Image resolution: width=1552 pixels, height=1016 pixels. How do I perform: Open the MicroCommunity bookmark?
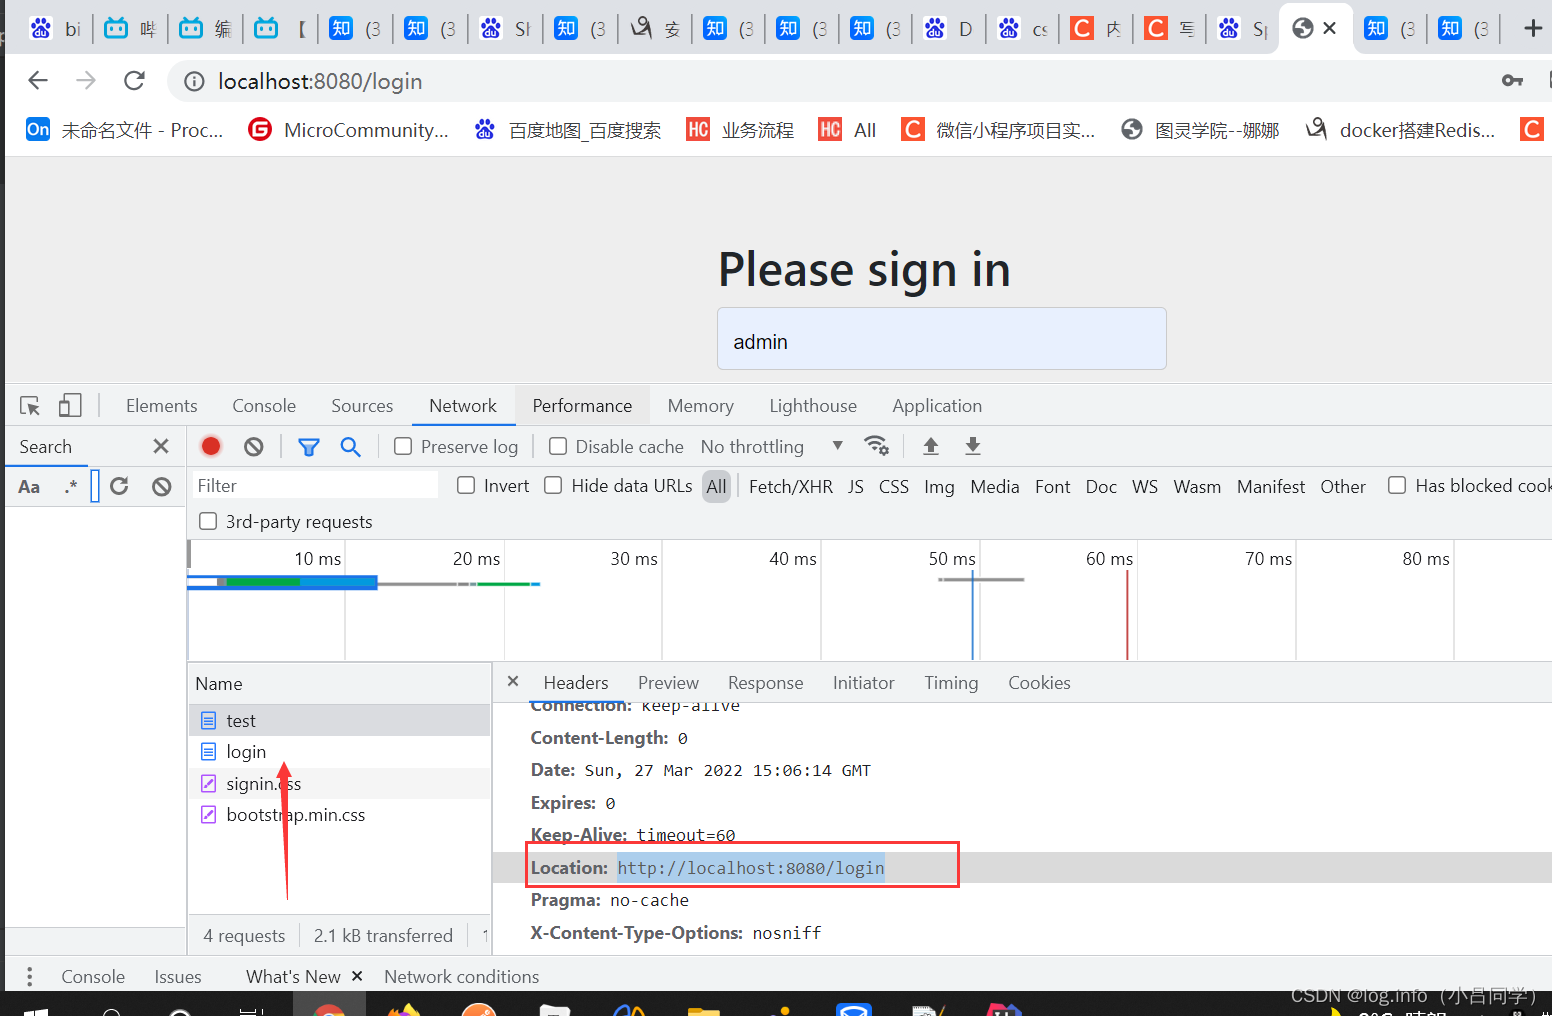pyautogui.click(x=349, y=130)
